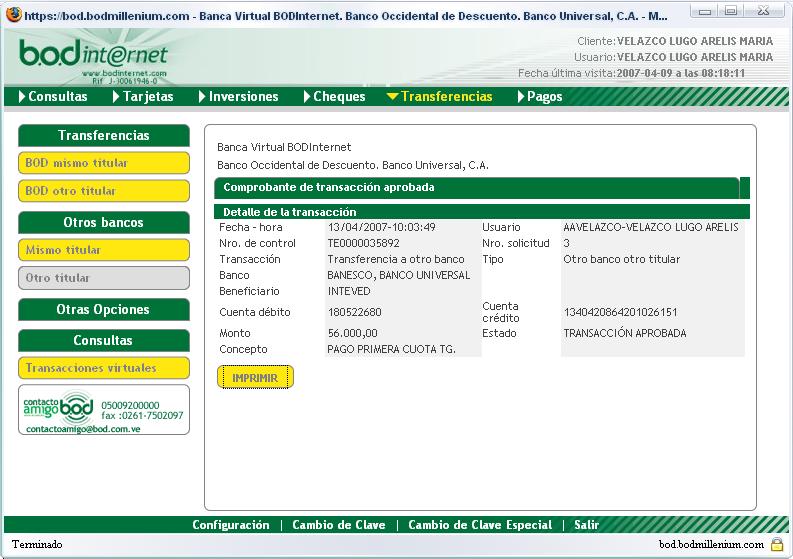Click TRANSACCIÓN APROBADA status
Viewport: 793px width, 559px height.
[x=625, y=333]
